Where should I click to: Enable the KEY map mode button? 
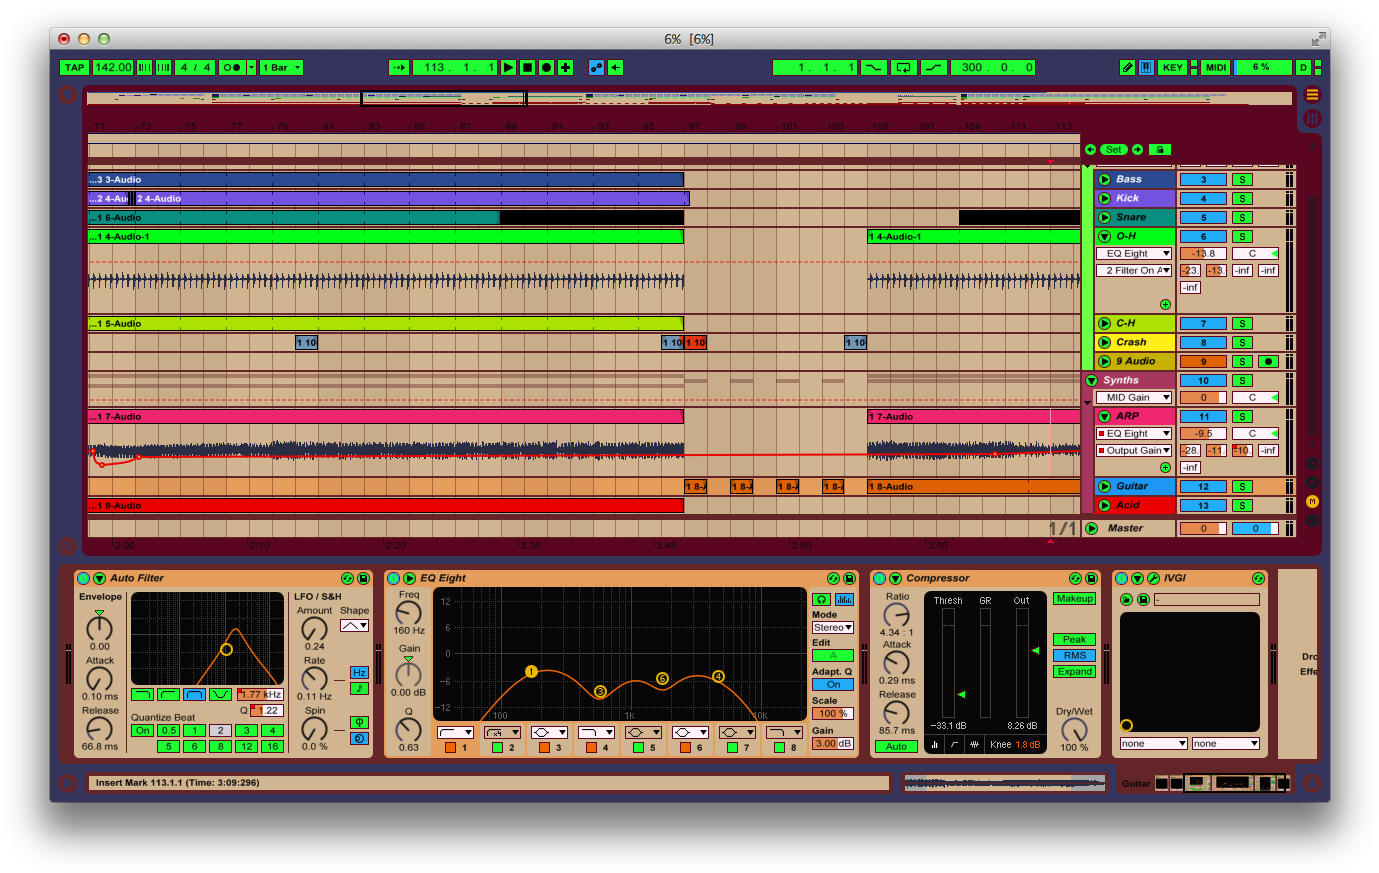tap(1172, 68)
